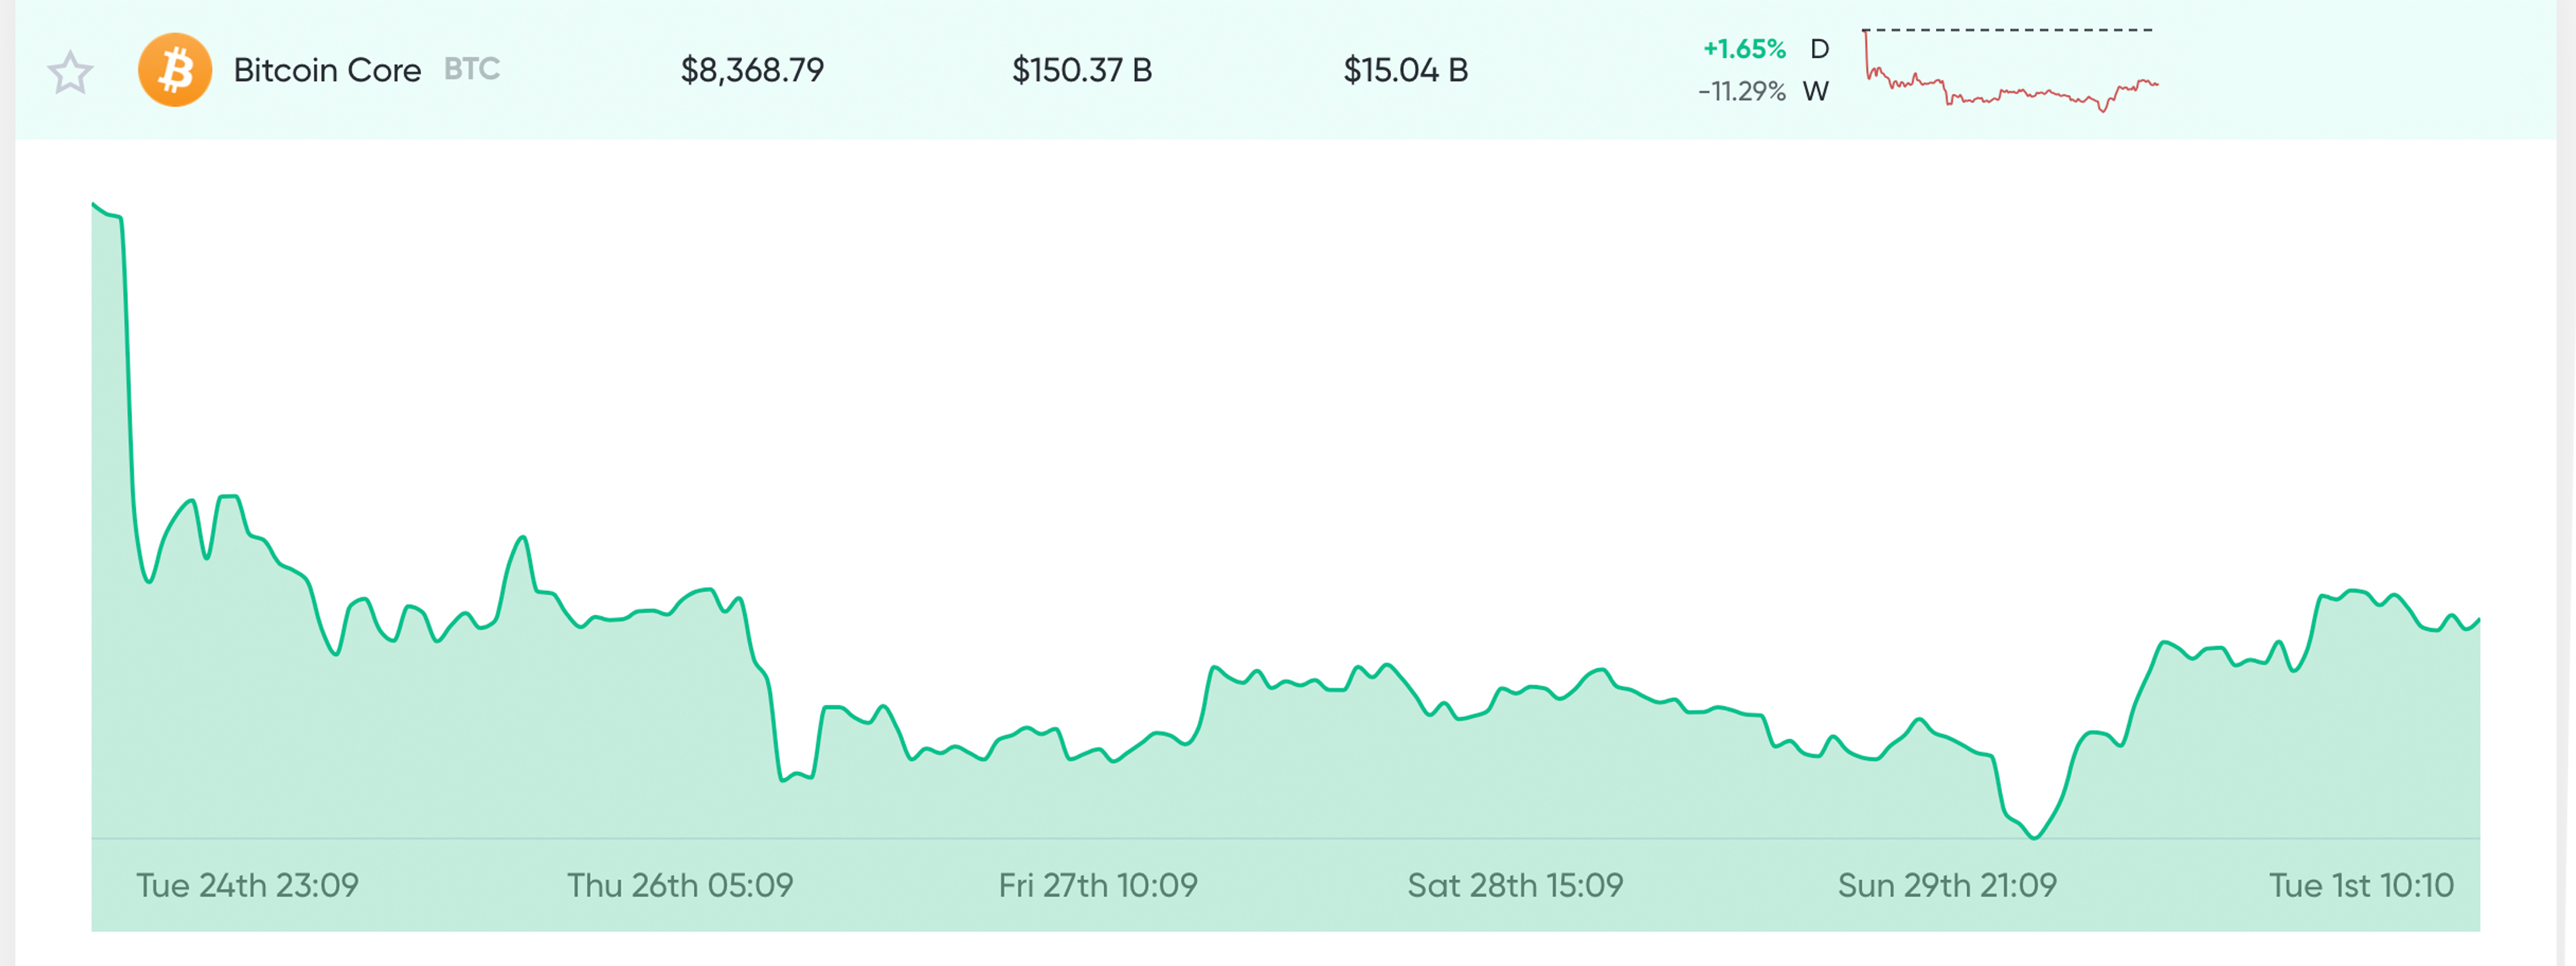Screen dimensions: 2576x966
Task: Click the star to favorite Bitcoin Core
Action: [71, 71]
